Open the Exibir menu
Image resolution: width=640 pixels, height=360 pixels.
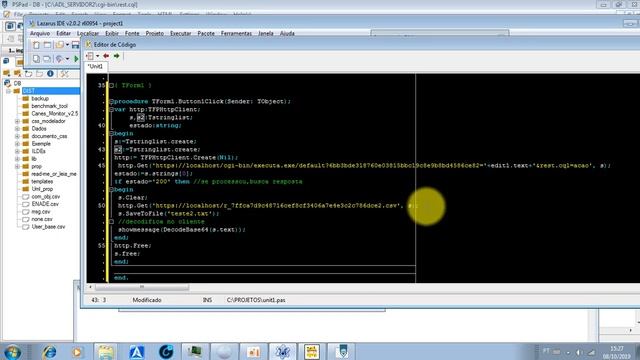[x=112, y=33]
